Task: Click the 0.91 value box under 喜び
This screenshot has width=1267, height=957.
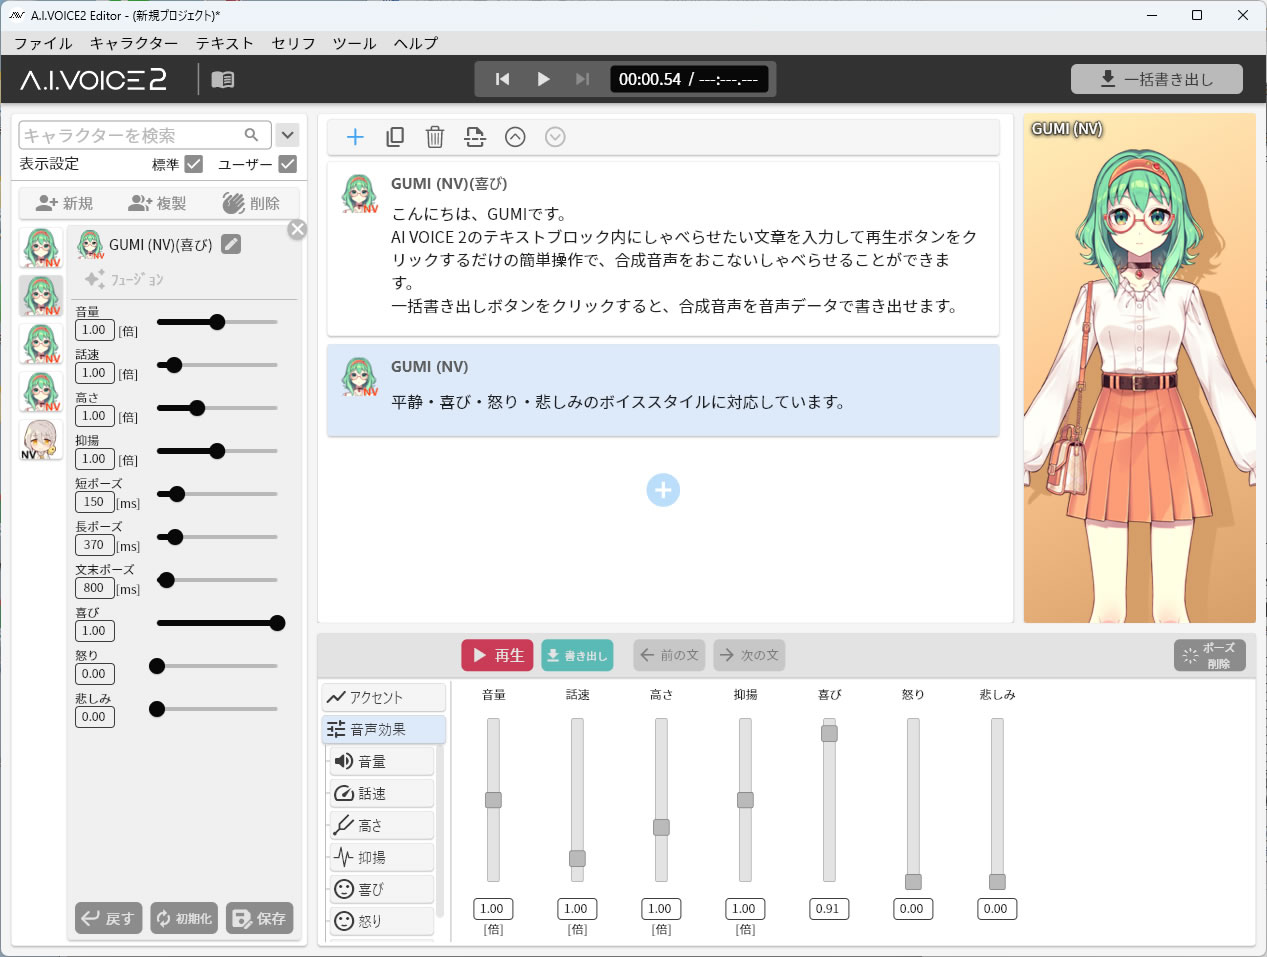Action: 828,909
